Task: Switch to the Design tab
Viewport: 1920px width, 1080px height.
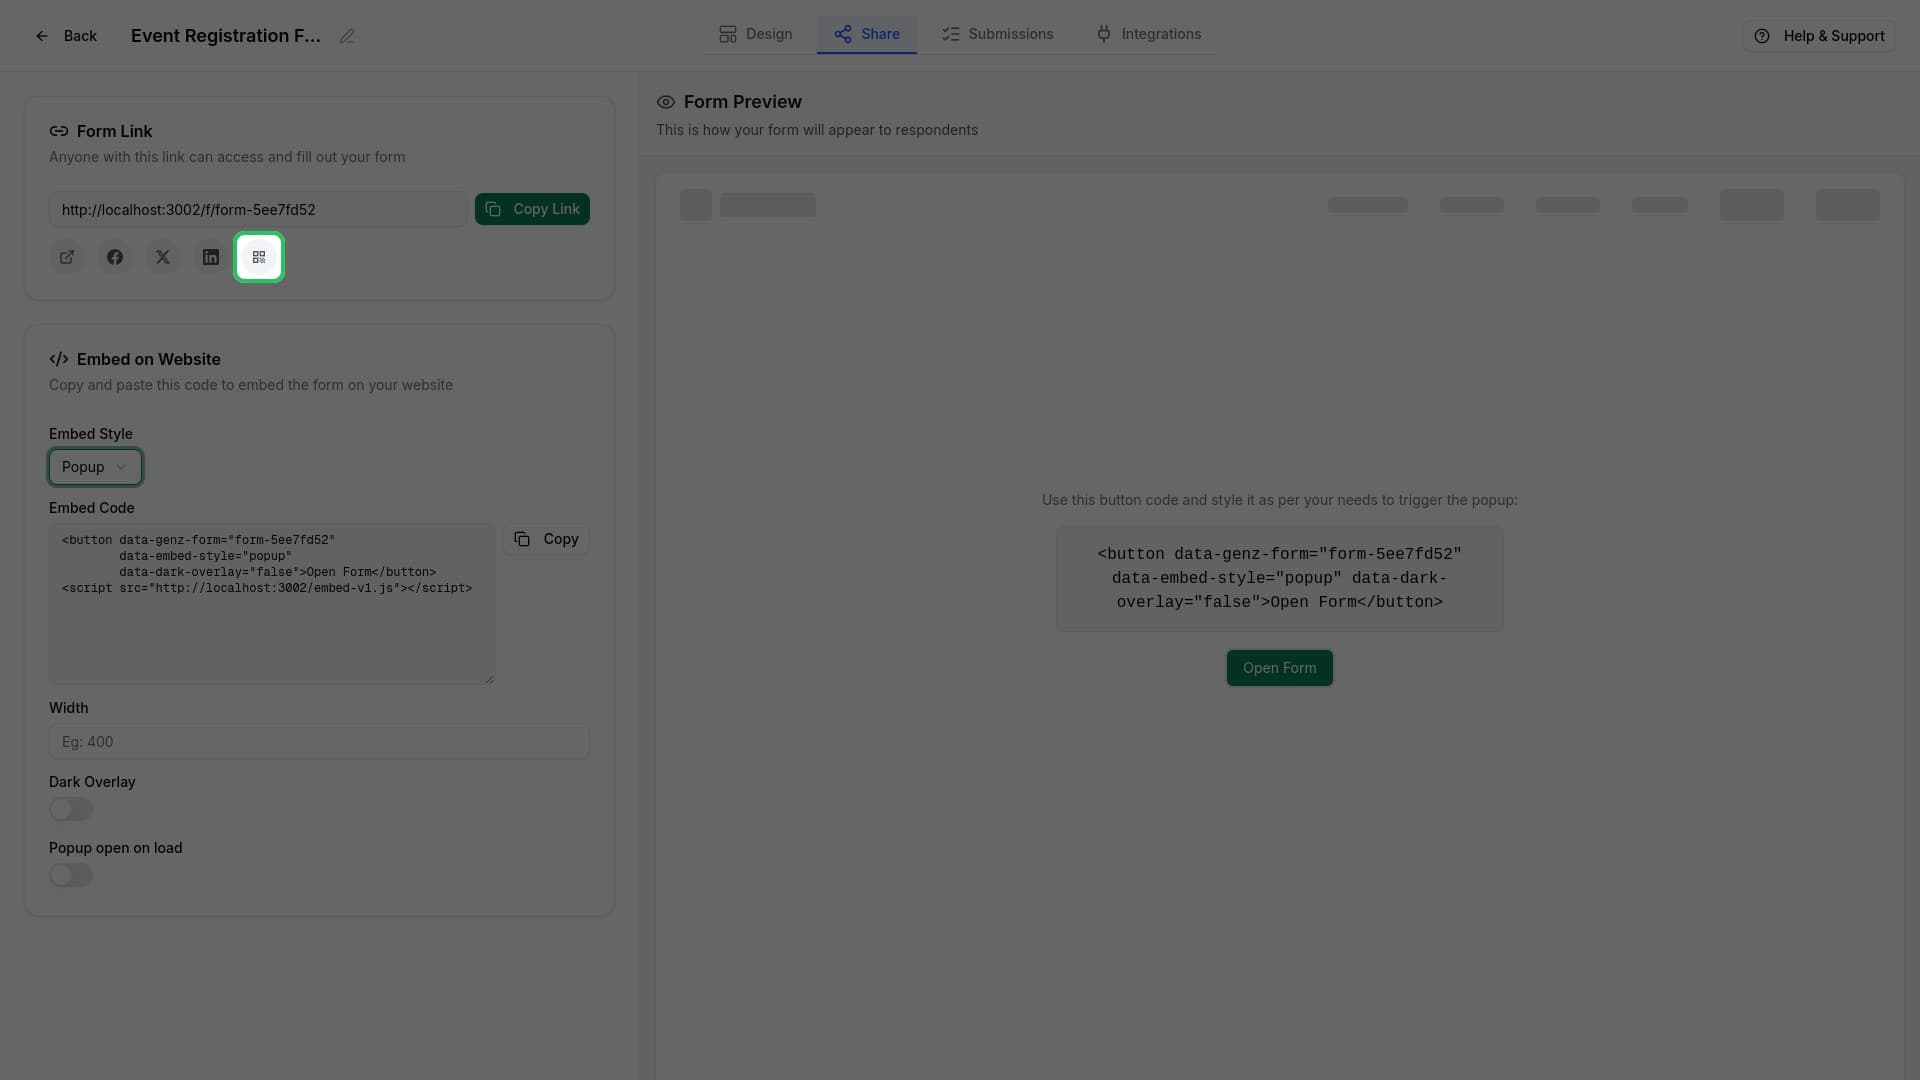Action: 756,34
